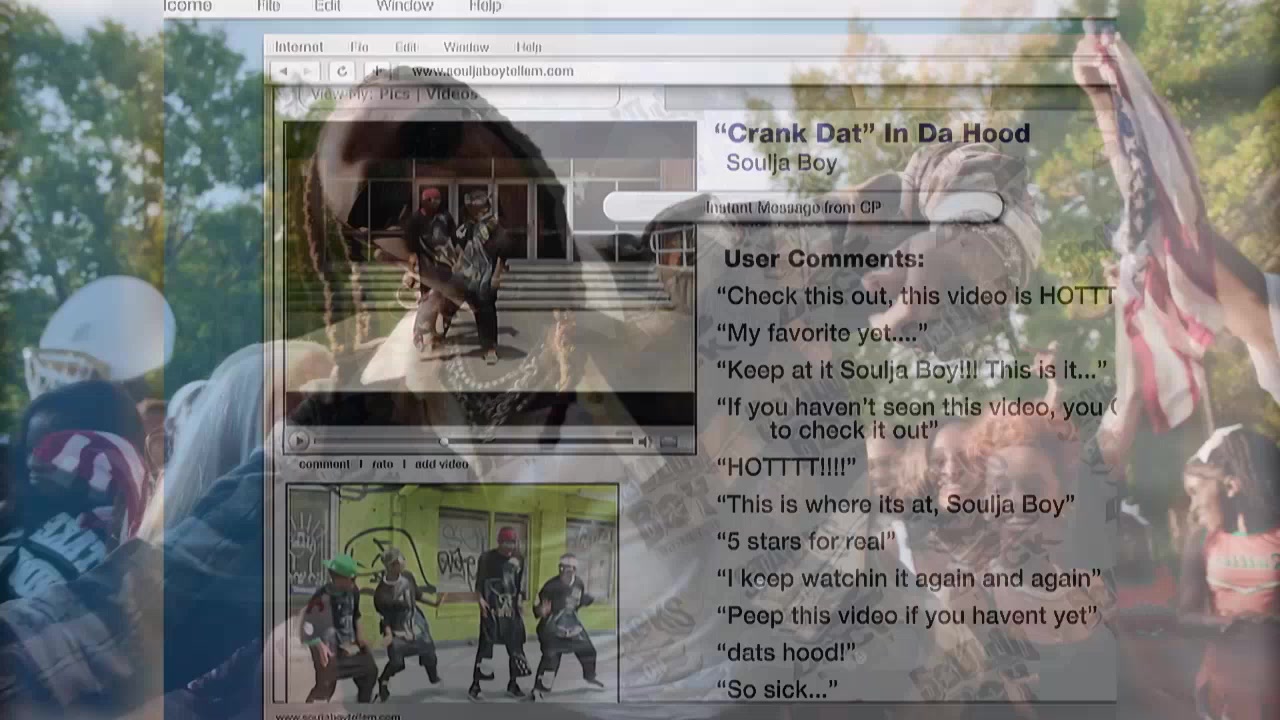Reload the page with refresh icon
The height and width of the screenshot is (720, 1280).
pos(342,71)
